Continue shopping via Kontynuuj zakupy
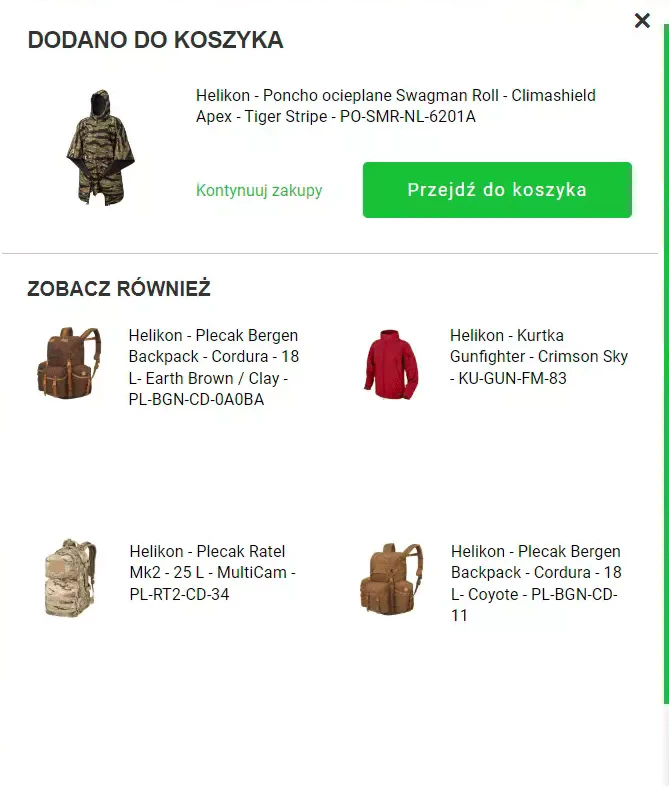 pyautogui.click(x=259, y=190)
